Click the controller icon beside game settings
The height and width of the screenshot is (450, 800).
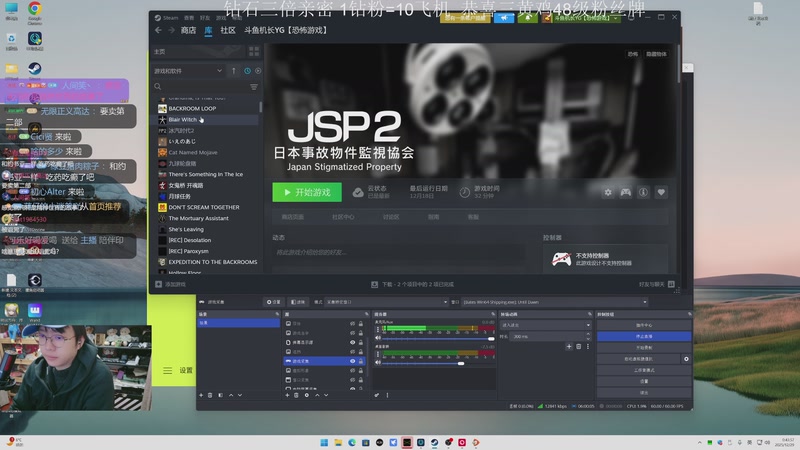pos(625,192)
